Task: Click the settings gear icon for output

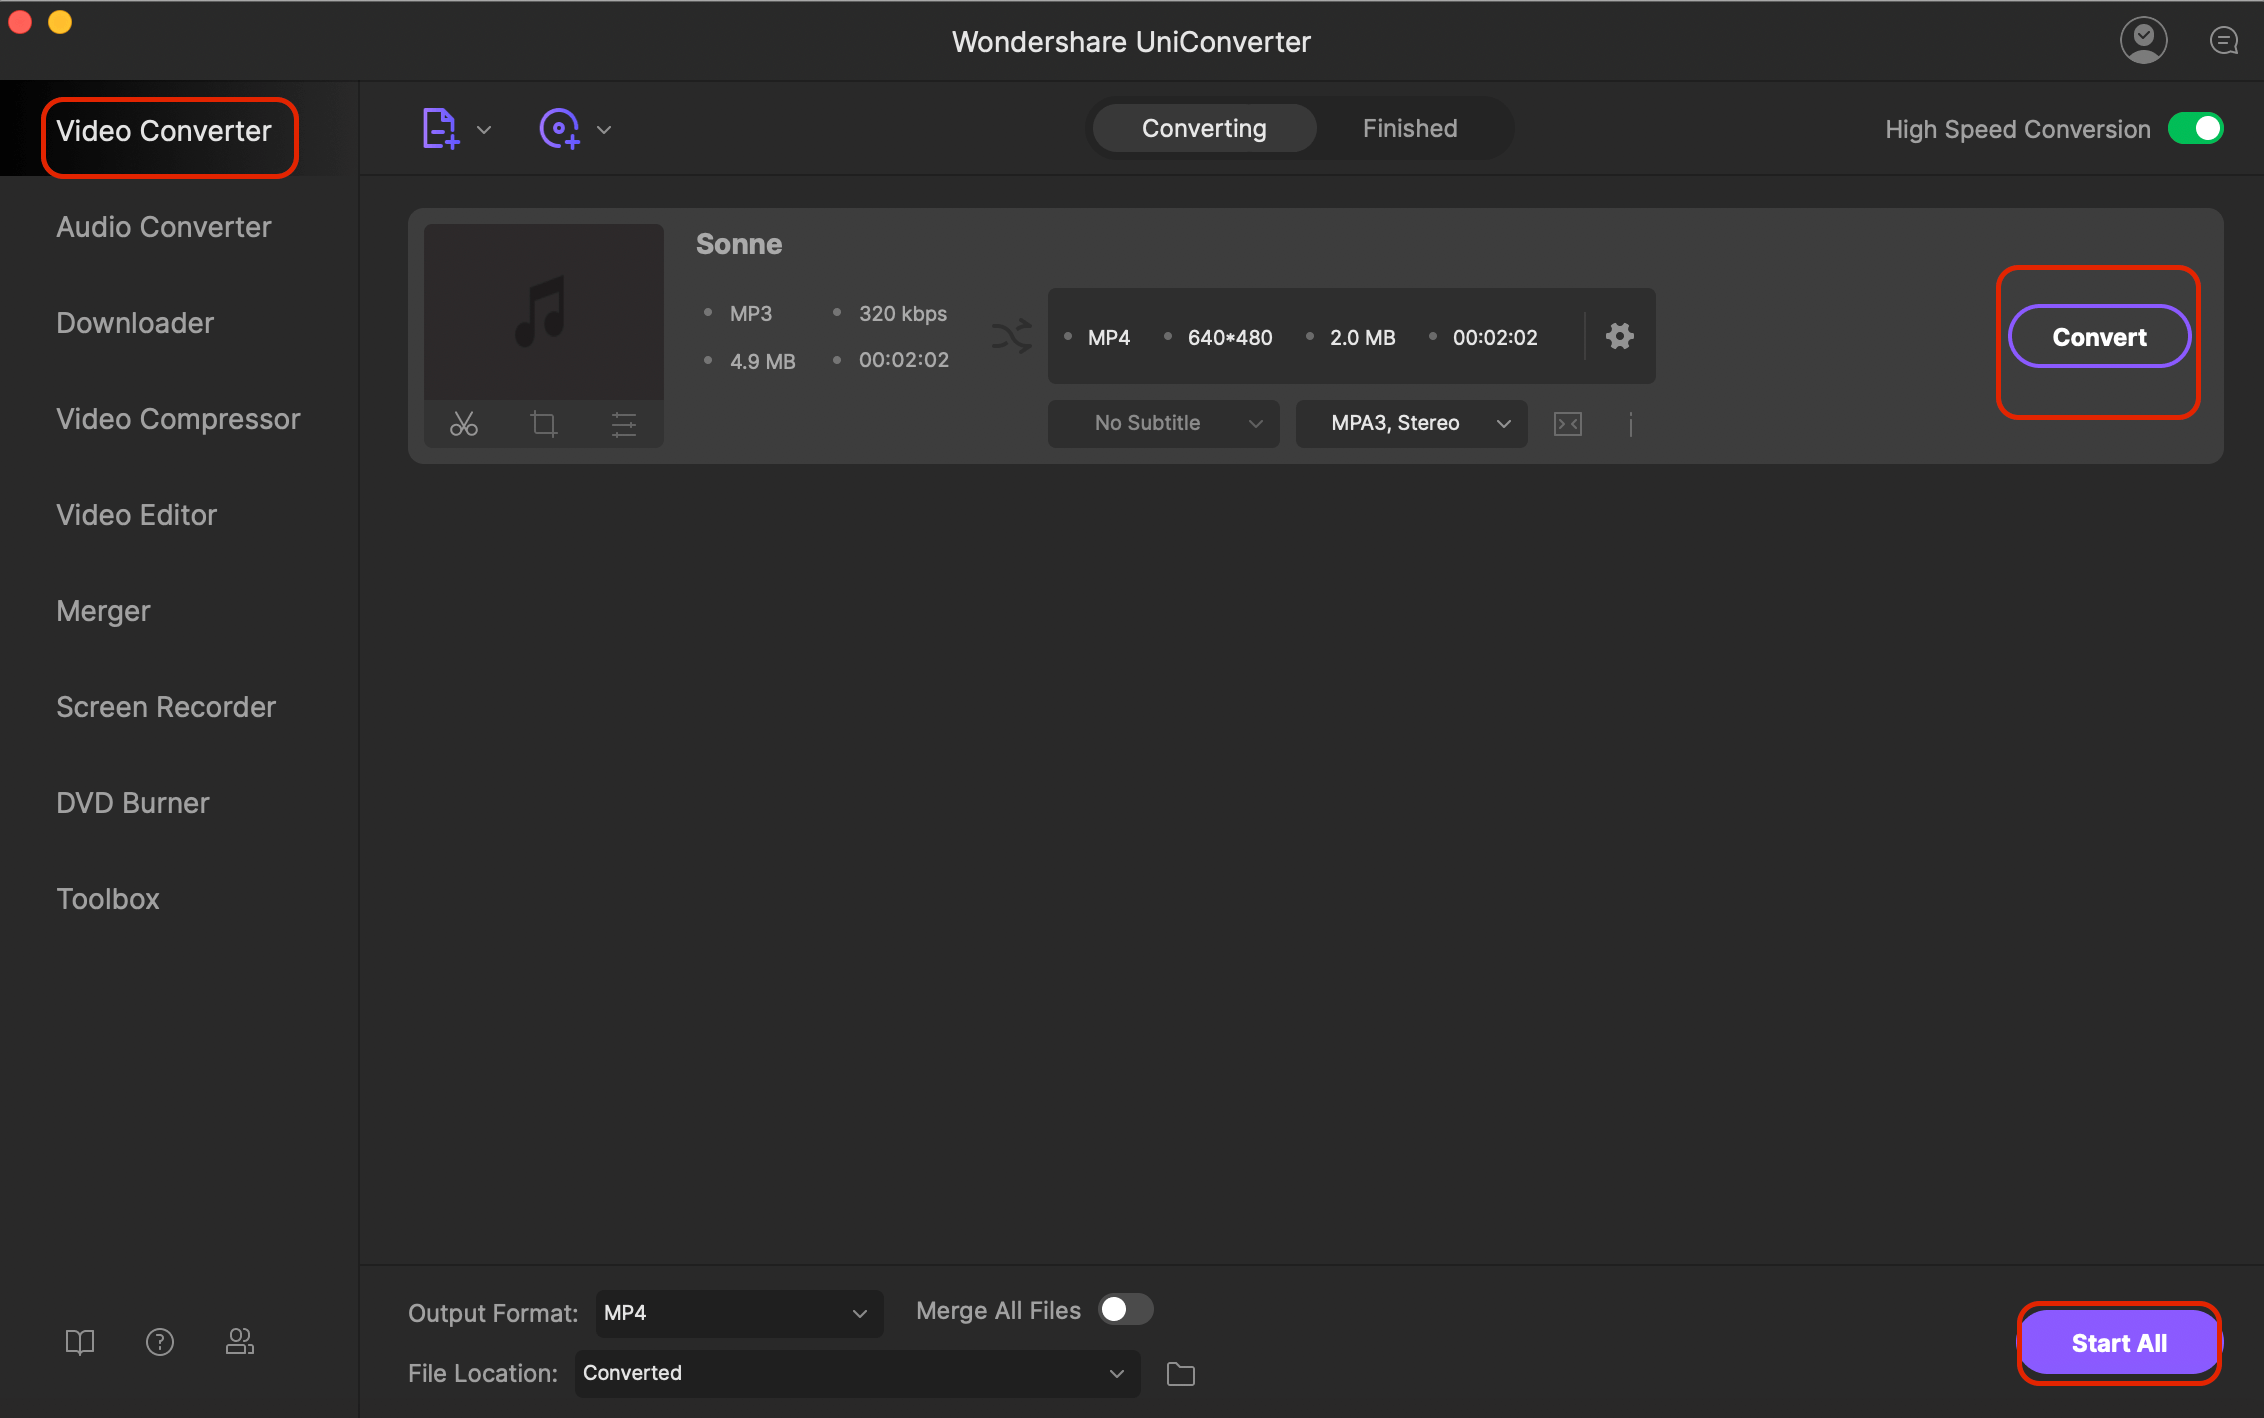Action: point(1619,337)
